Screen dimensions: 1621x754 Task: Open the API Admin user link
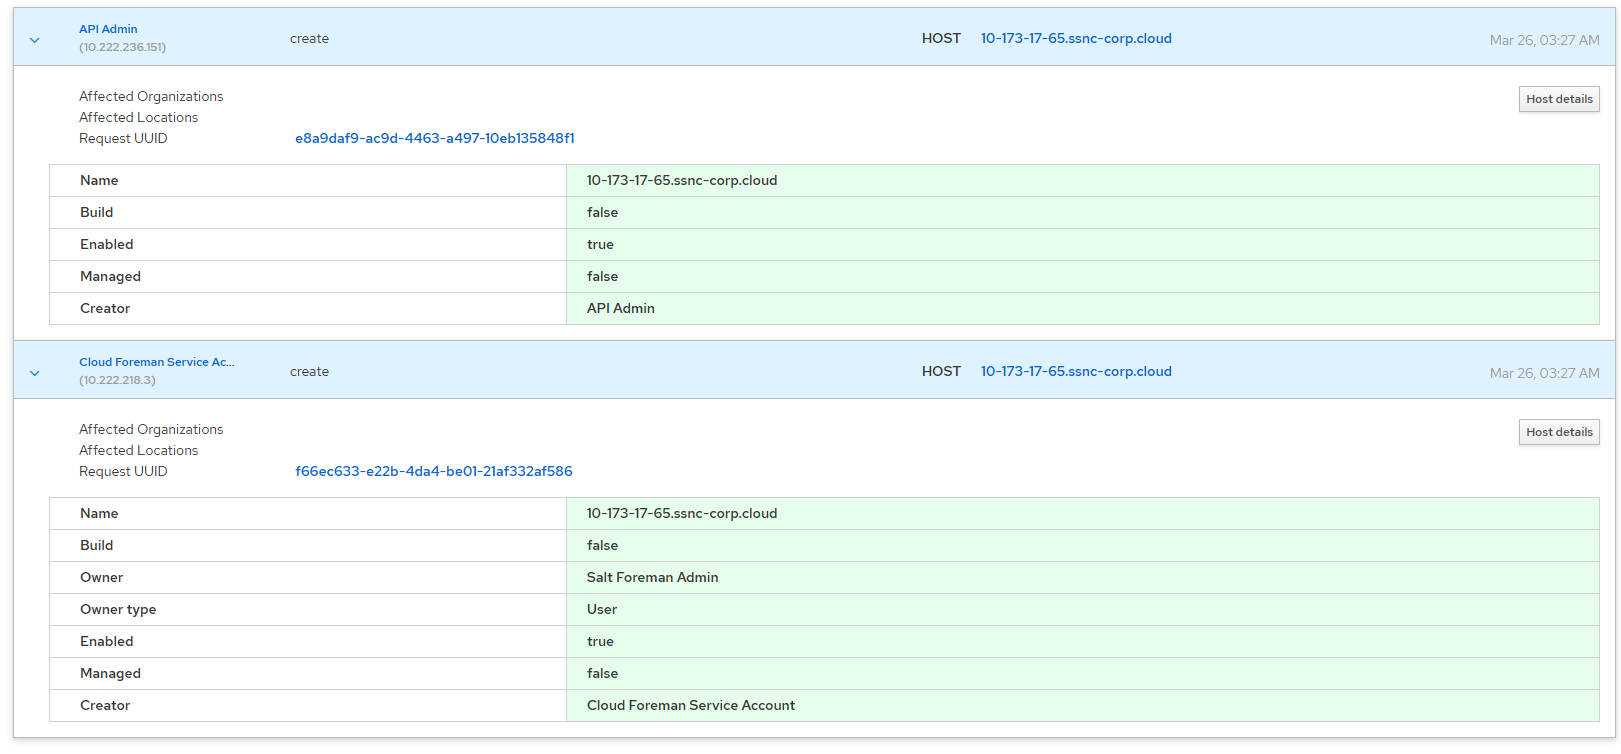pos(108,29)
